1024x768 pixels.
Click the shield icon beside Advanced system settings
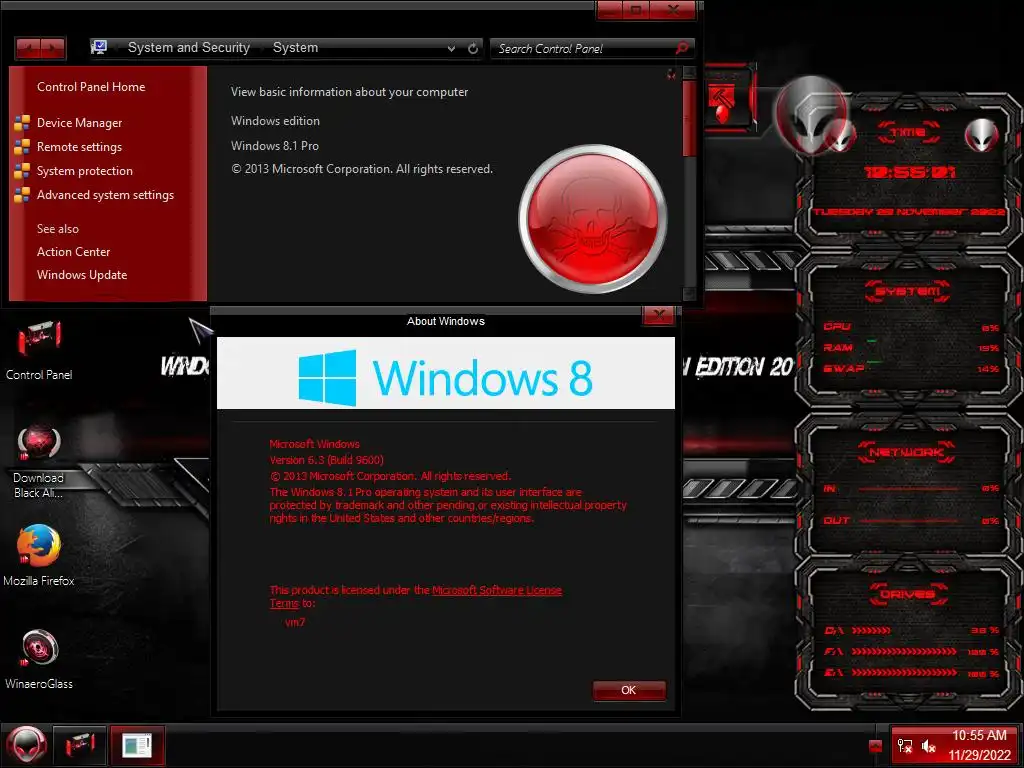(22, 195)
